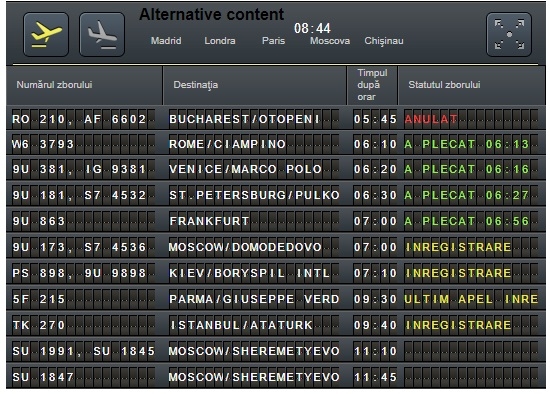Click the TK 270 Istanbul/Ataturk destination
The width and height of the screenshot is (550, 394).
pyautogui.click(x=241, y=325)
